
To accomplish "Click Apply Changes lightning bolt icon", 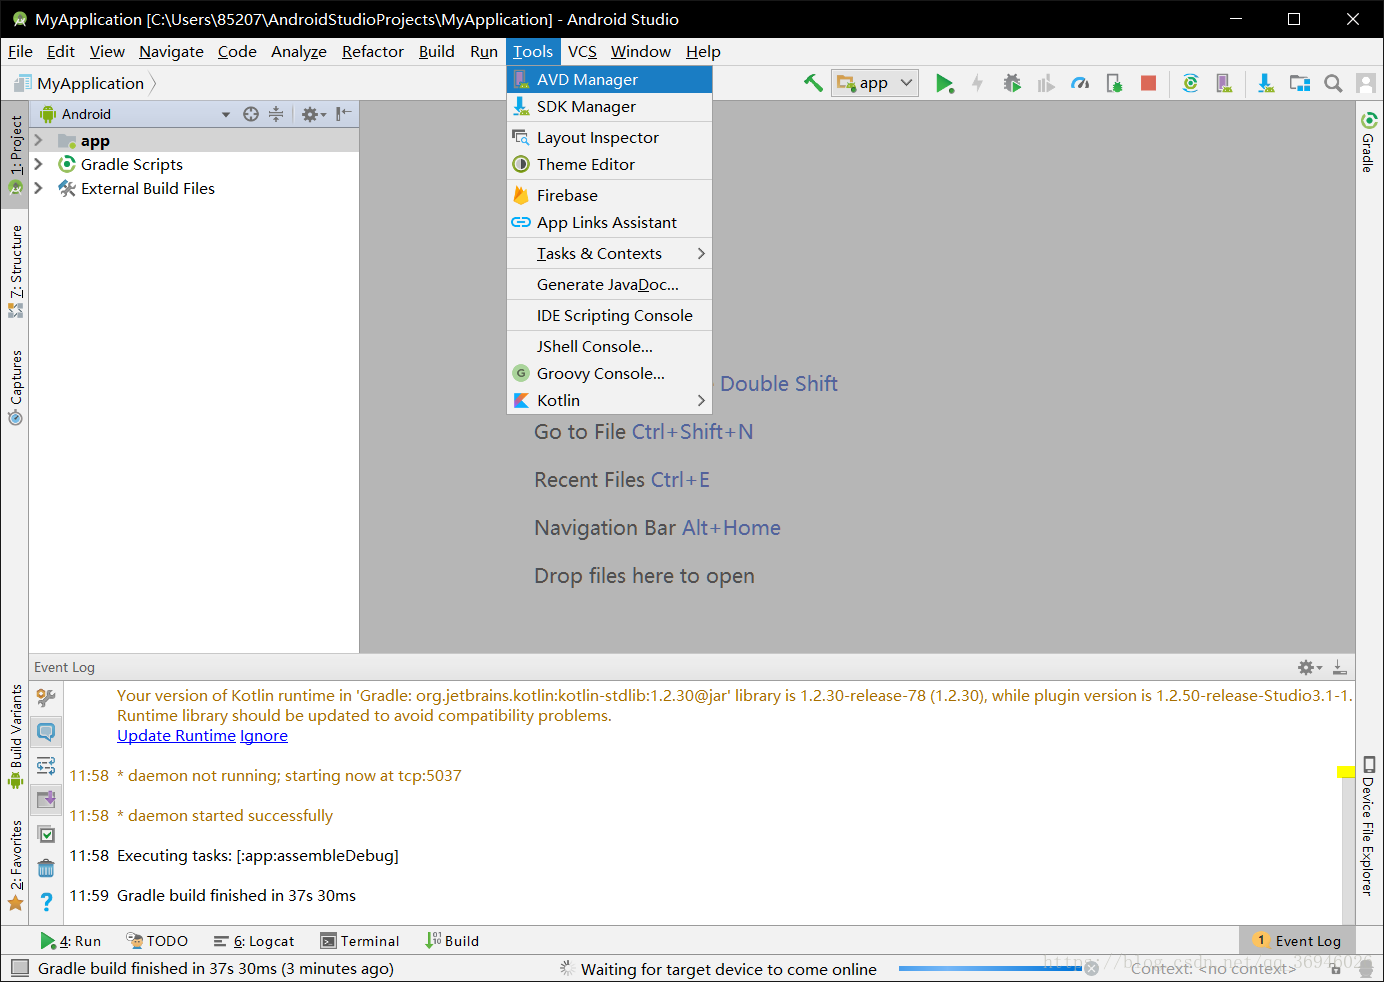I will 978,83.
